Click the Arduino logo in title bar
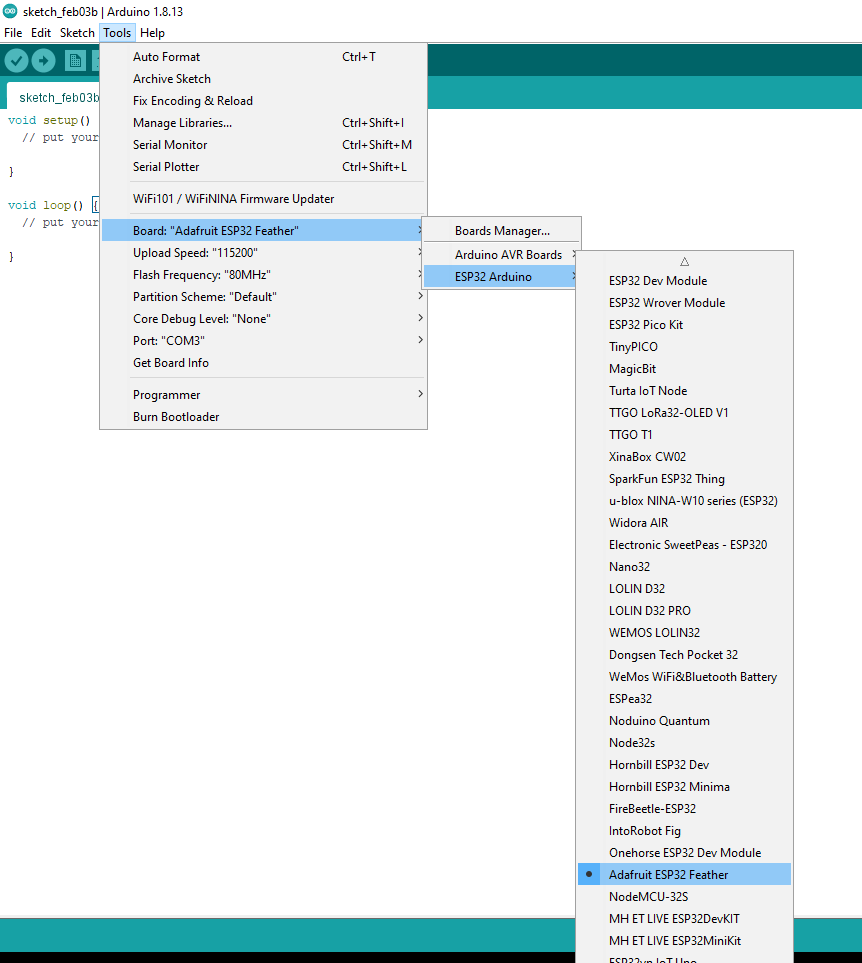 (10, 11)
